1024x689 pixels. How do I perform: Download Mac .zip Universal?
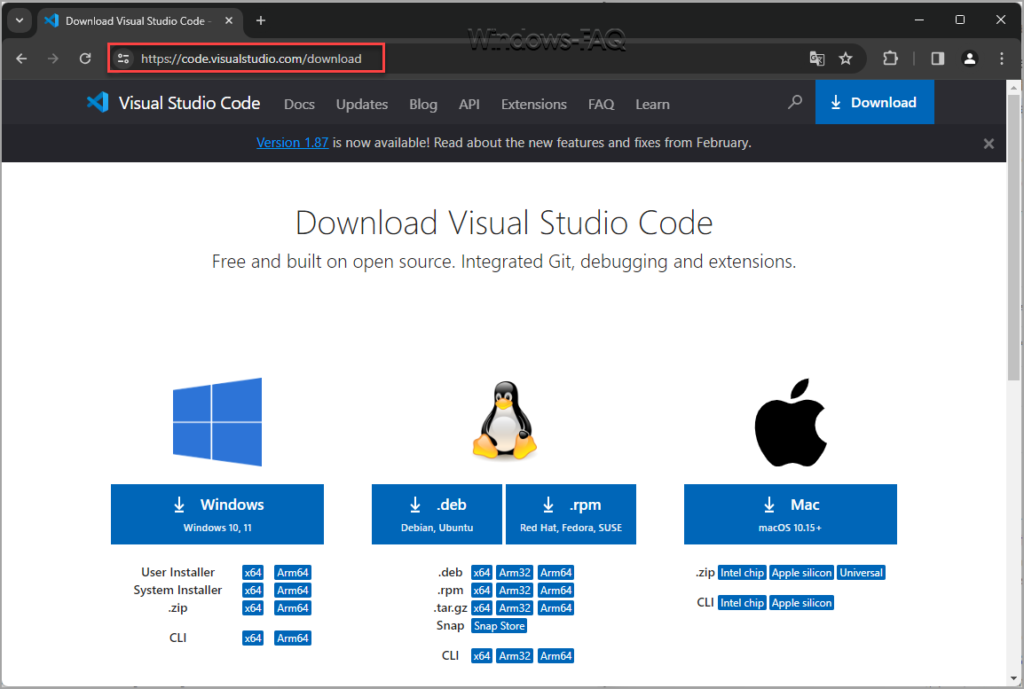click(861, 573)
